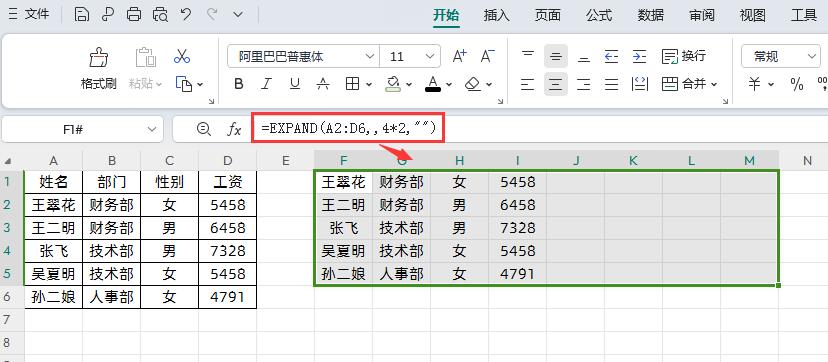Click the Save icon in top toolbar
828x362 pixels.
coord(82,15)
